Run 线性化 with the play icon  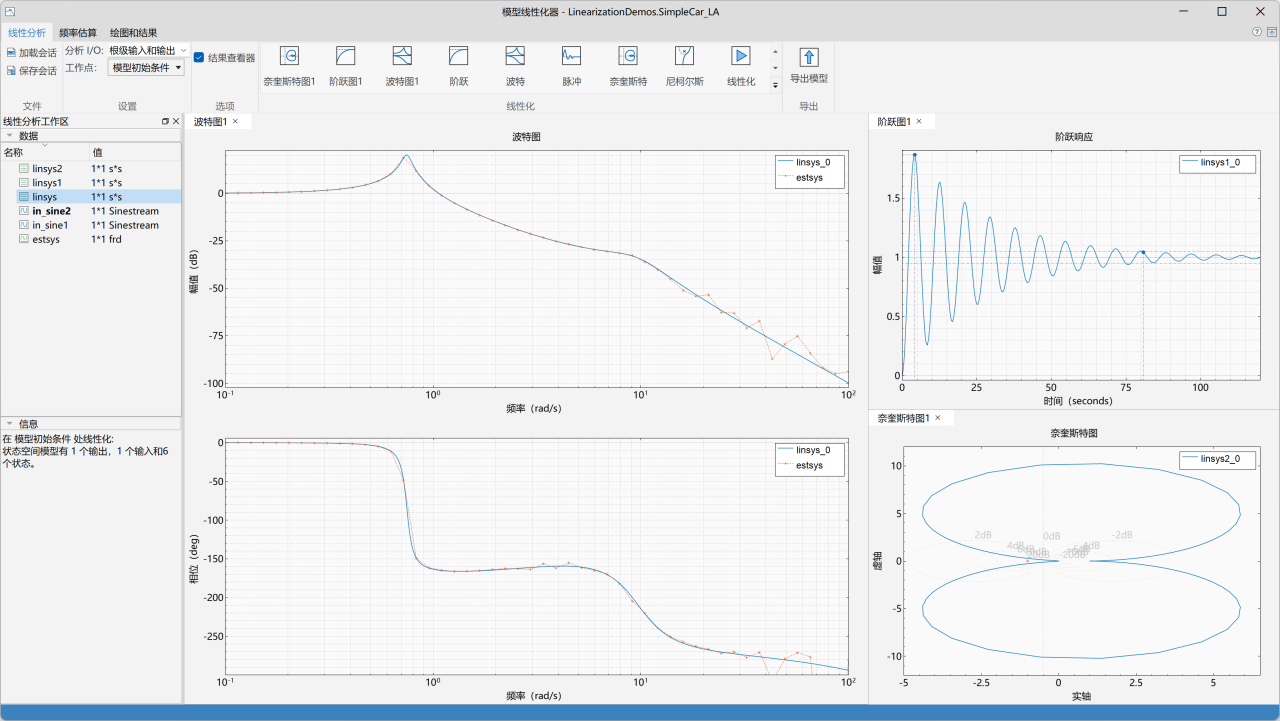coord(741,57)
